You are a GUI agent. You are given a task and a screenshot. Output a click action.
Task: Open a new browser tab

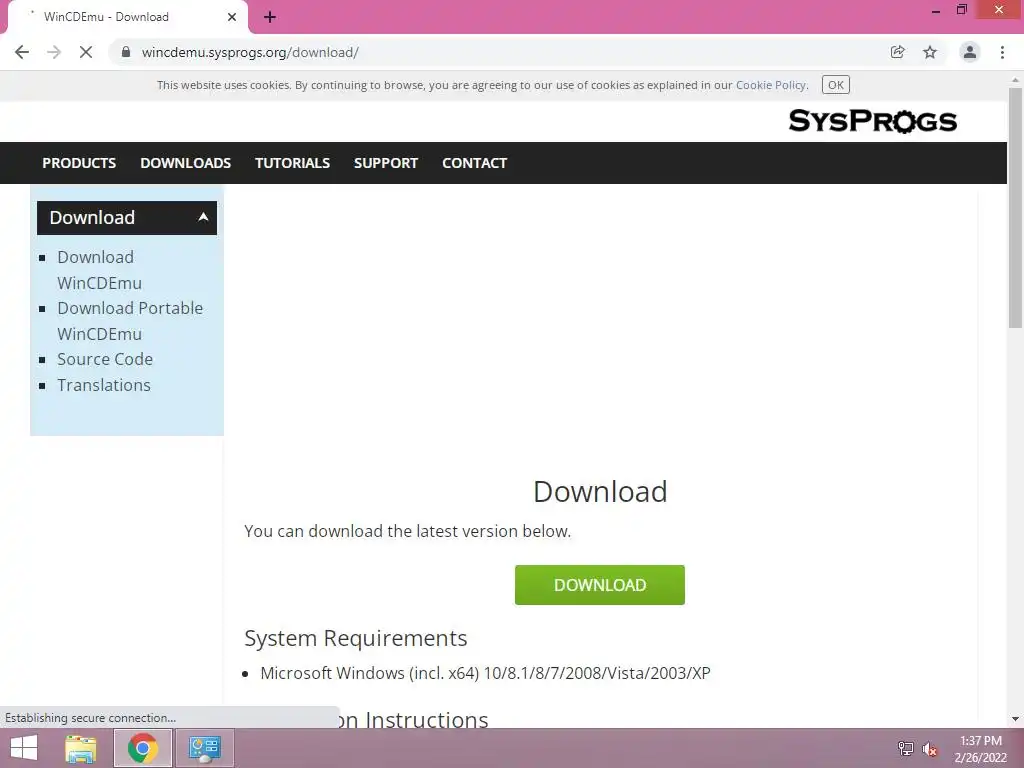click(270, 17)
